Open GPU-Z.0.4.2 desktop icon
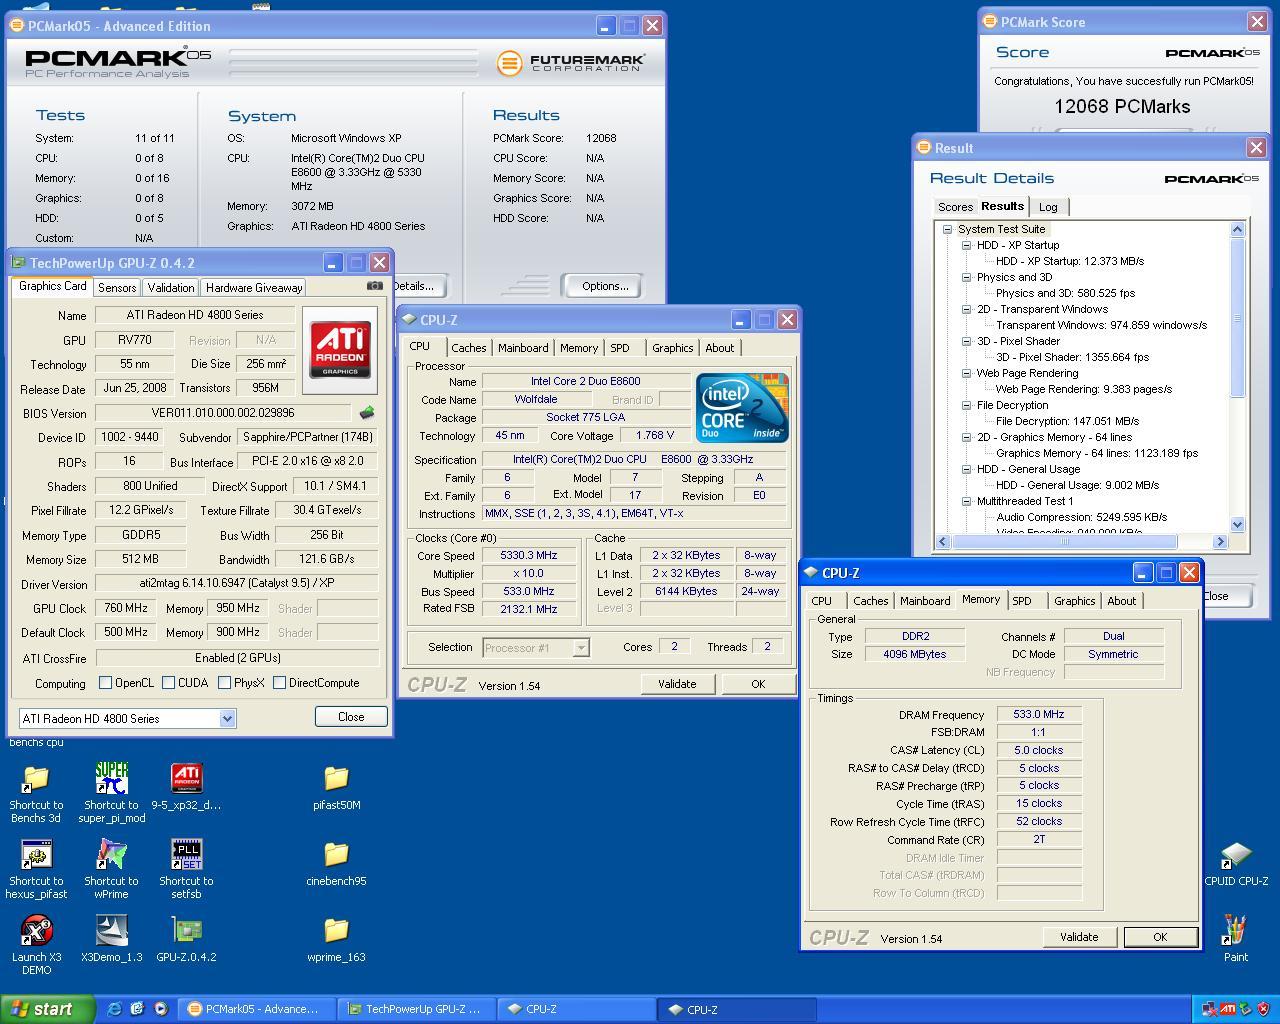Viewport: 1280px width, 1024px height. coord(186,931)
